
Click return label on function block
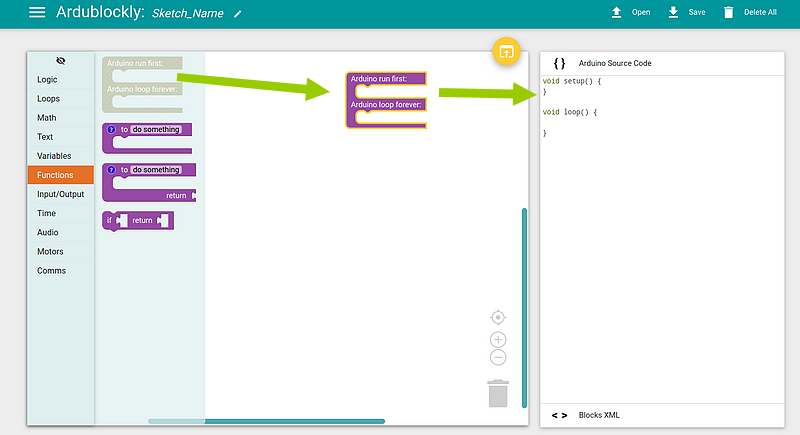[x=176, y=196]
